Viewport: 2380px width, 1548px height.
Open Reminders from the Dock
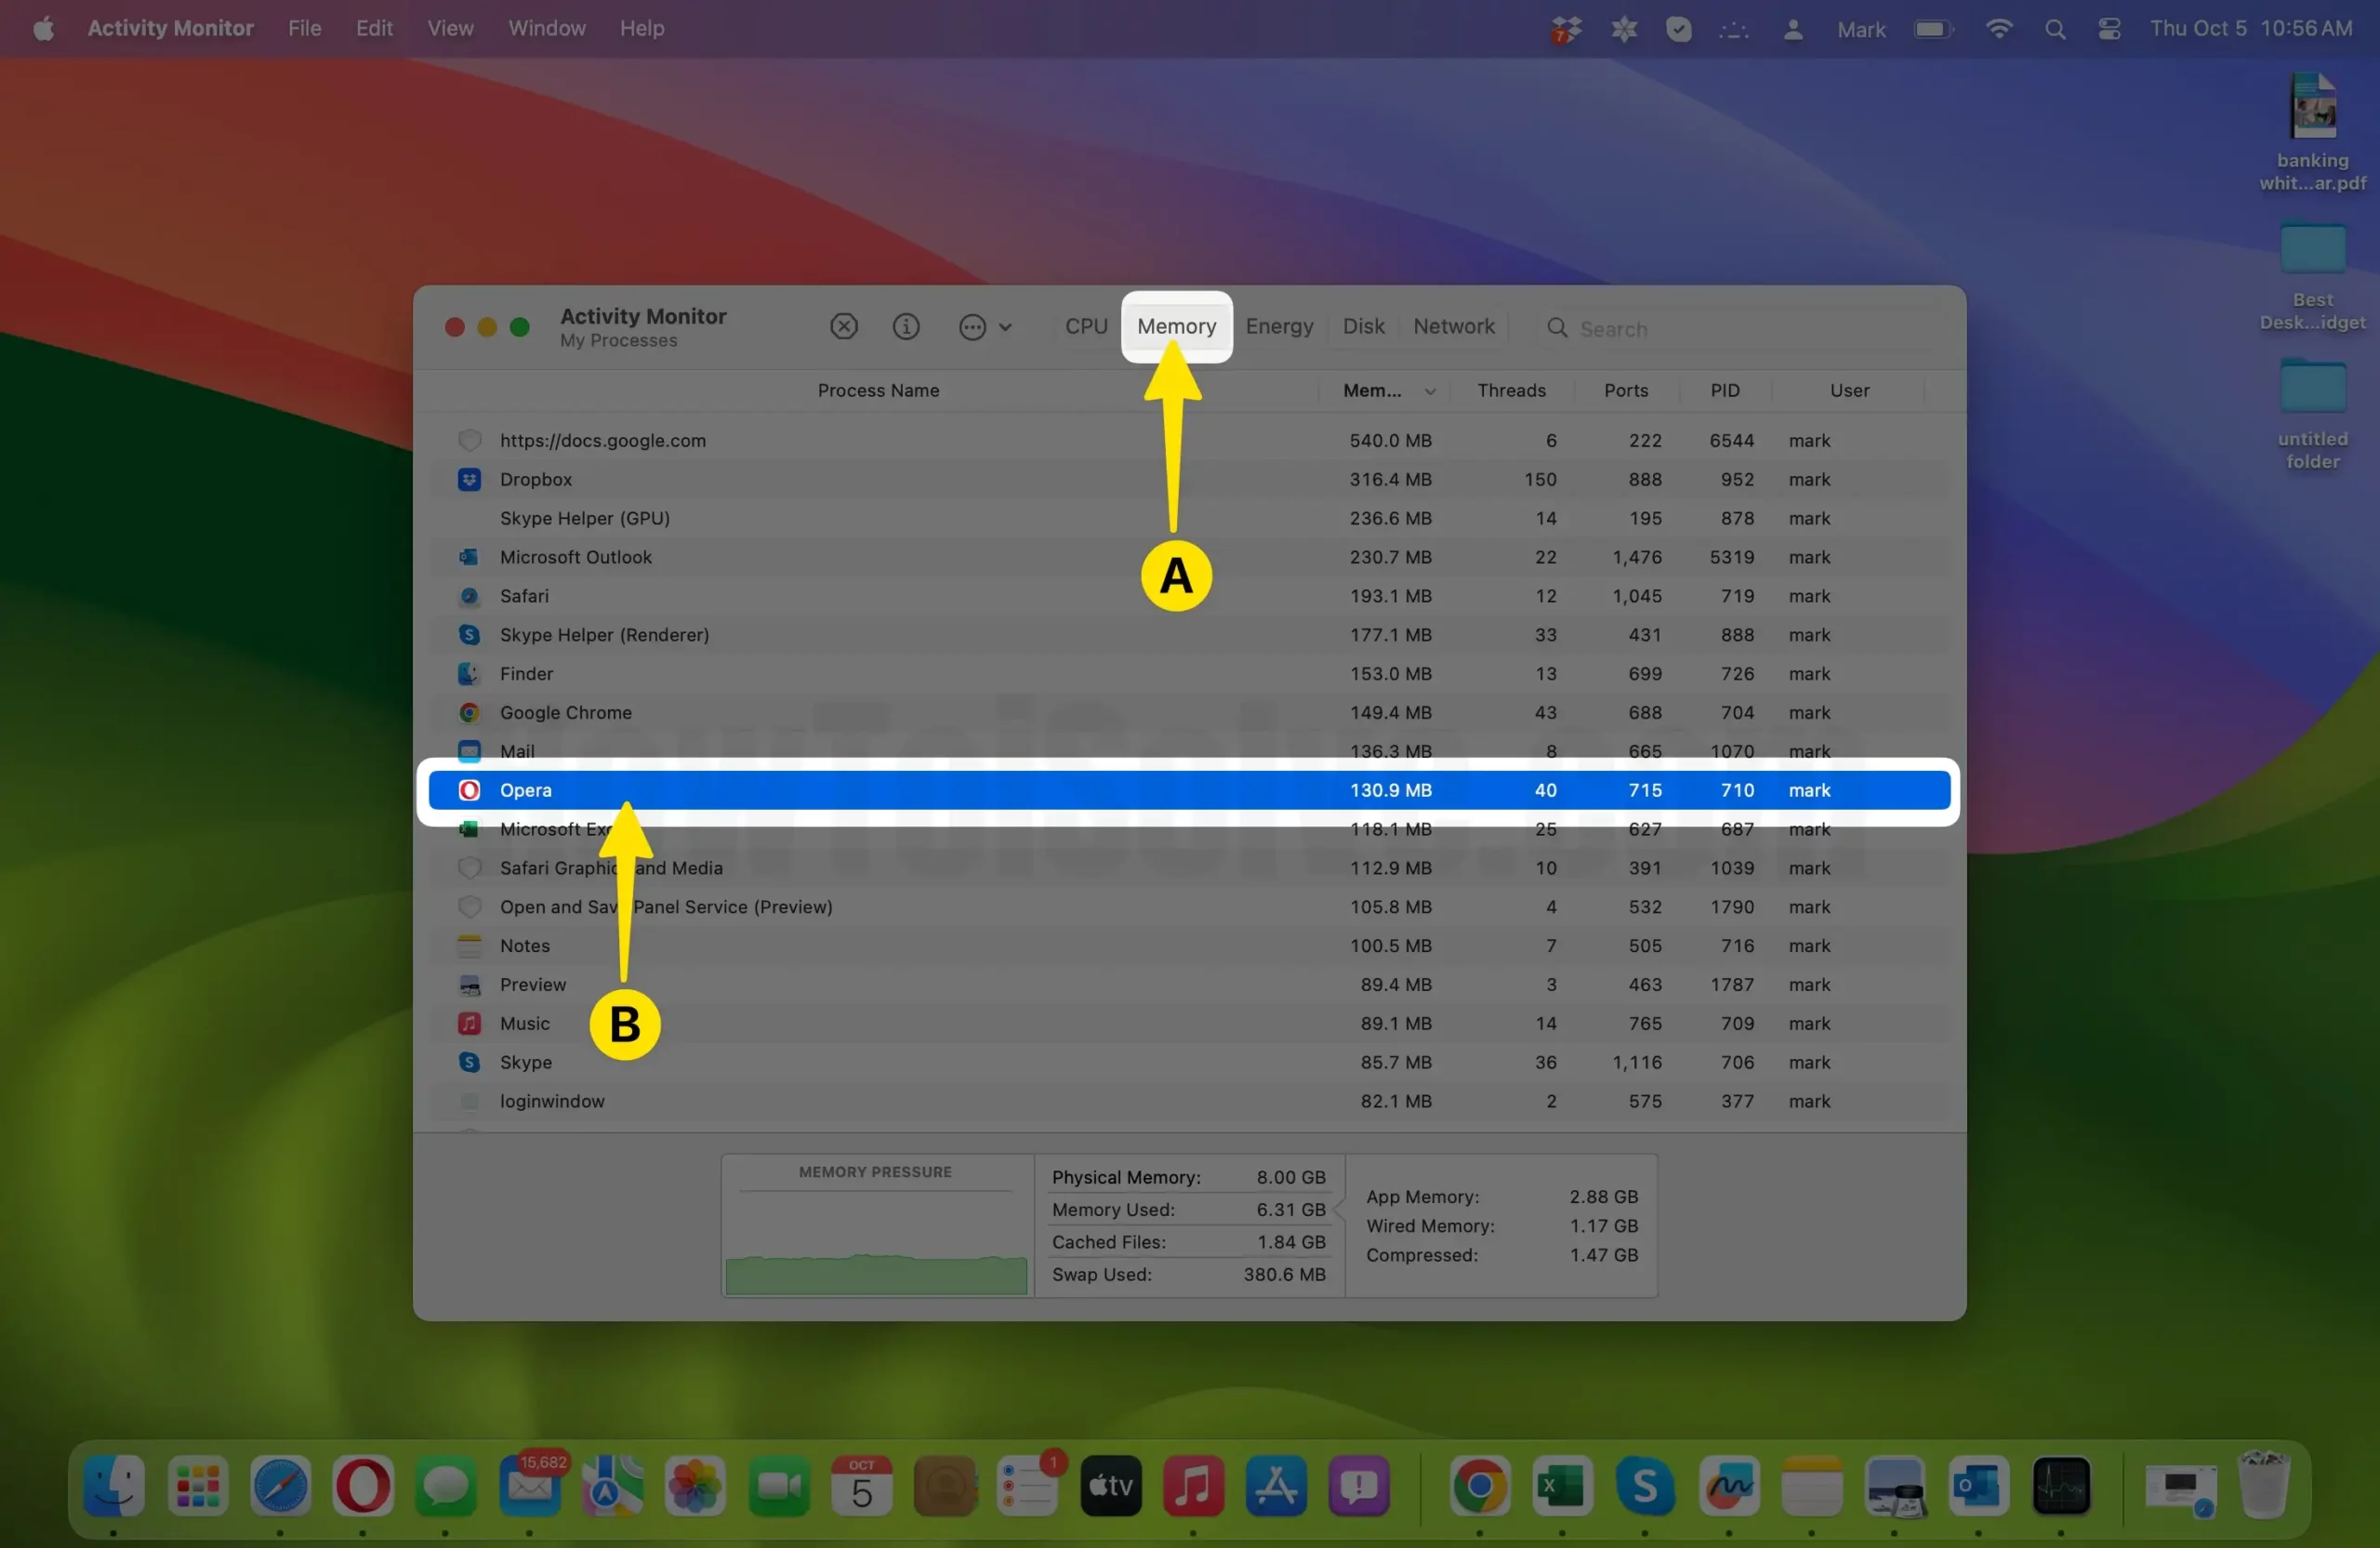click(1028, 1485)
